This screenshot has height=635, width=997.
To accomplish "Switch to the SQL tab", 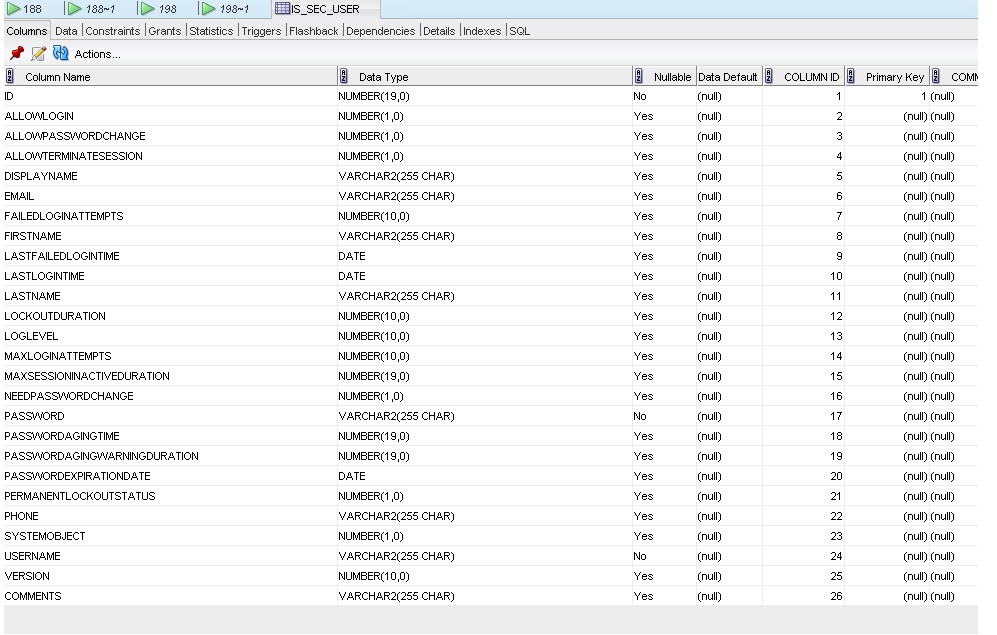I will click(519, 31).
